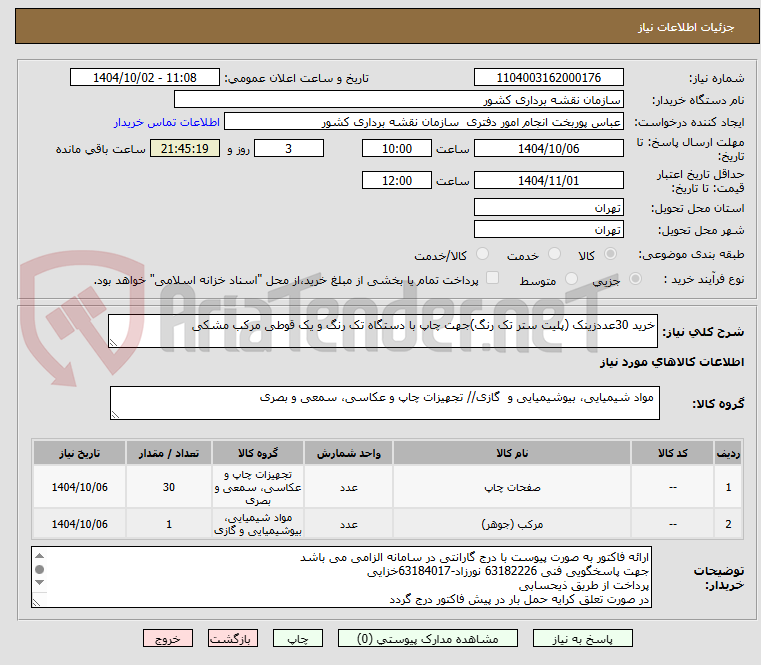Image resolution: width=761 pixels, height=665 pixels.
Task: Click the چاپ print button
Action: tap(298, 638)
